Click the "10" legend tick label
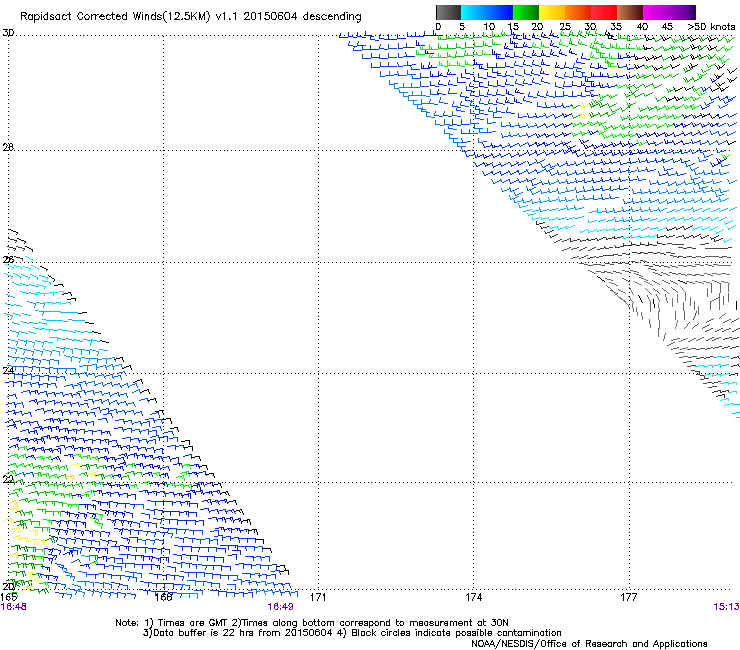The height and width of the screenshot is (650, 740). tap(489, 27)
